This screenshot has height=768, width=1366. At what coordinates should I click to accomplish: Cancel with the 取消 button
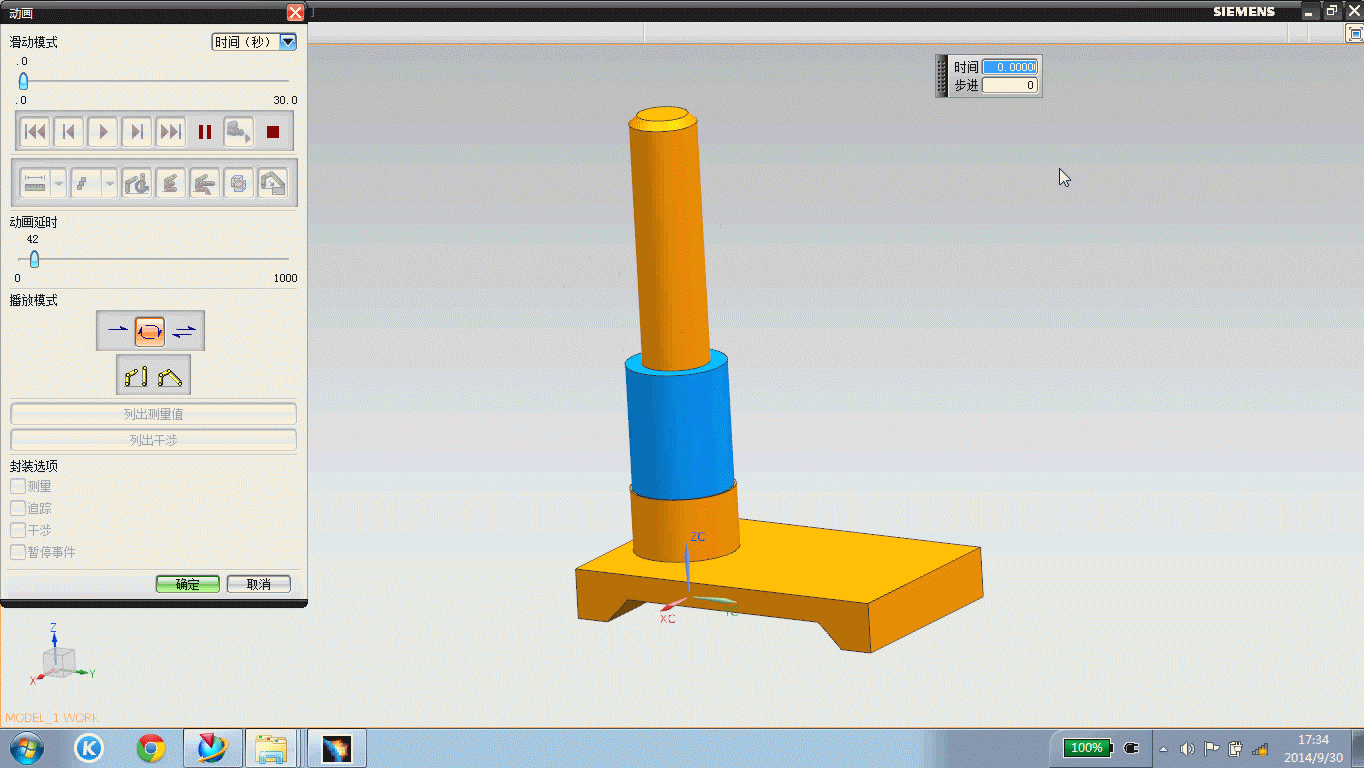click(x=259, y=584)
